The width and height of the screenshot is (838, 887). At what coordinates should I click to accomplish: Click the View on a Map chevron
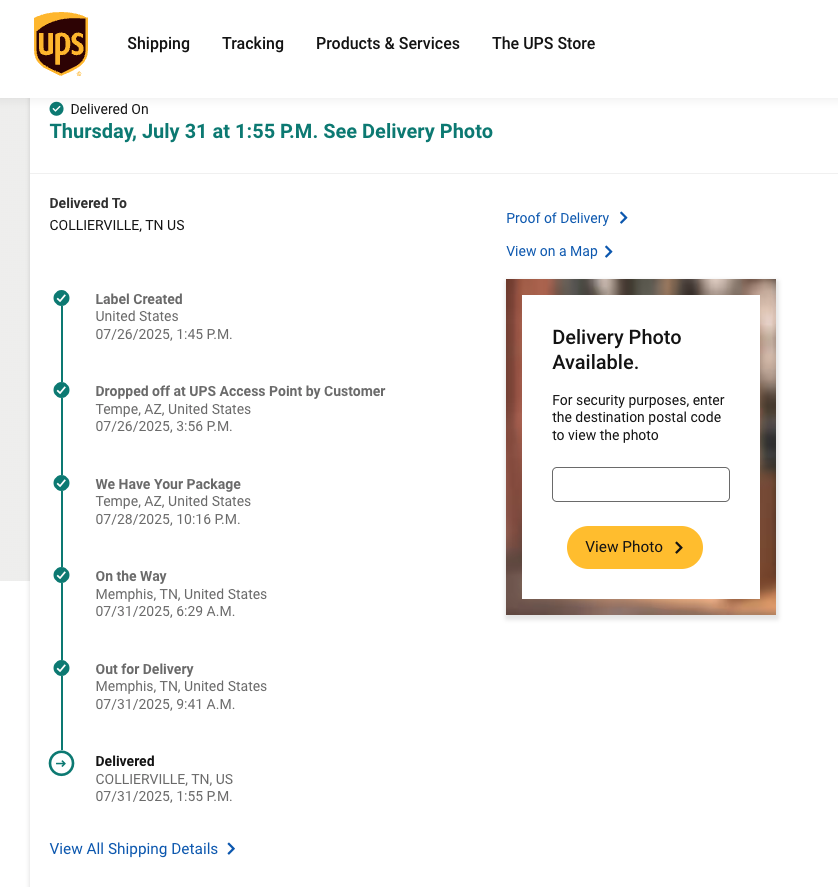610,252
